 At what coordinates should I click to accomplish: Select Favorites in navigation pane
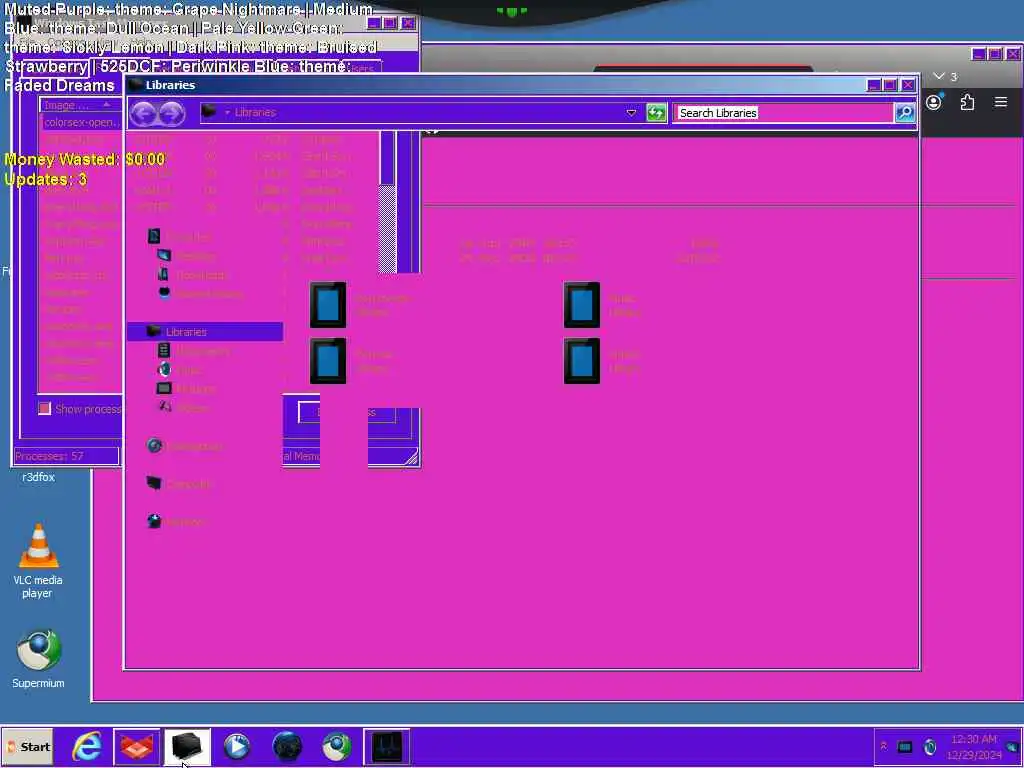point(180,236)
